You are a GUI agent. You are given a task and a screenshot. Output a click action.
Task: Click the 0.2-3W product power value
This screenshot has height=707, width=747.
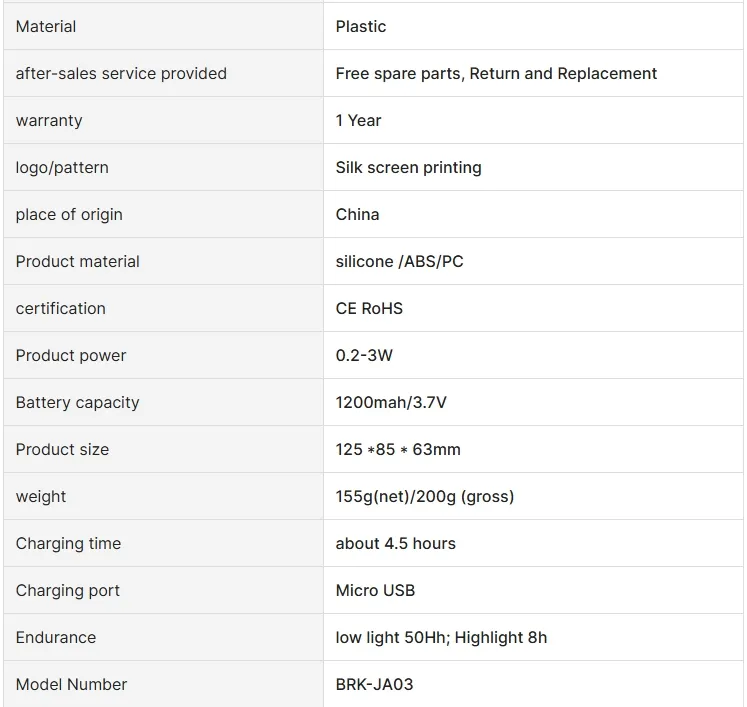364,356
